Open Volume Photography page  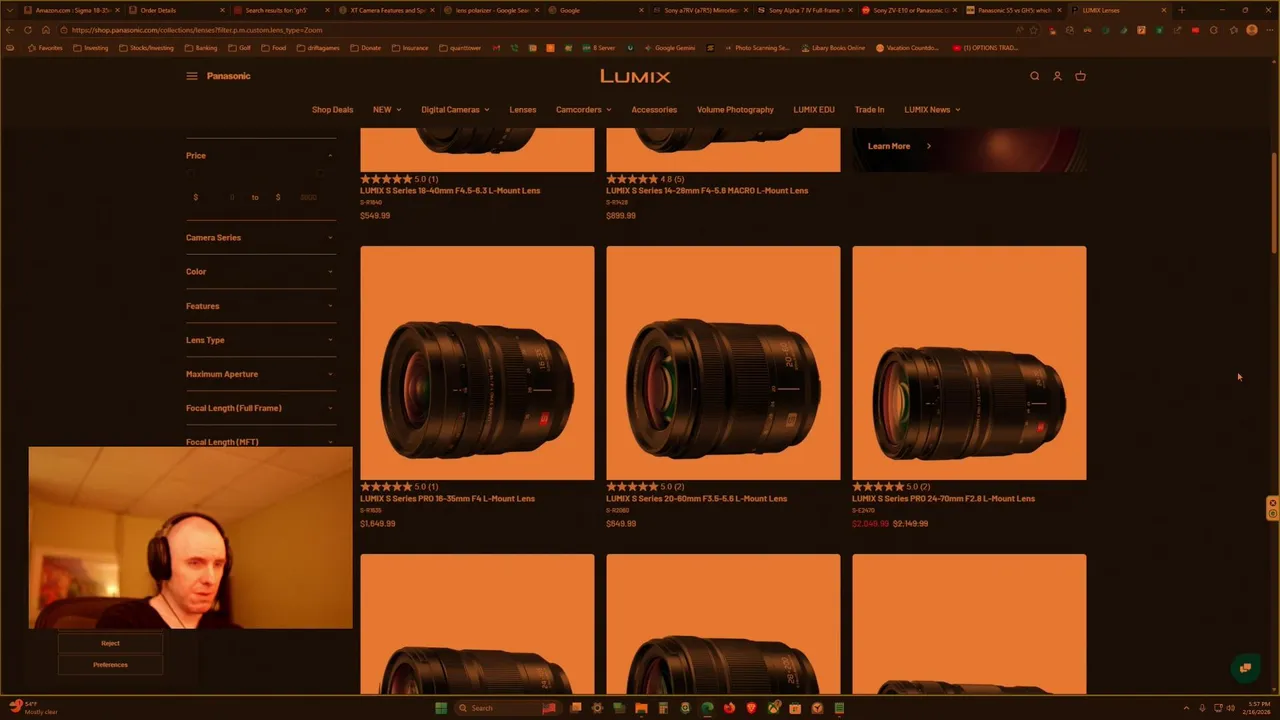(x=735, y=110)
